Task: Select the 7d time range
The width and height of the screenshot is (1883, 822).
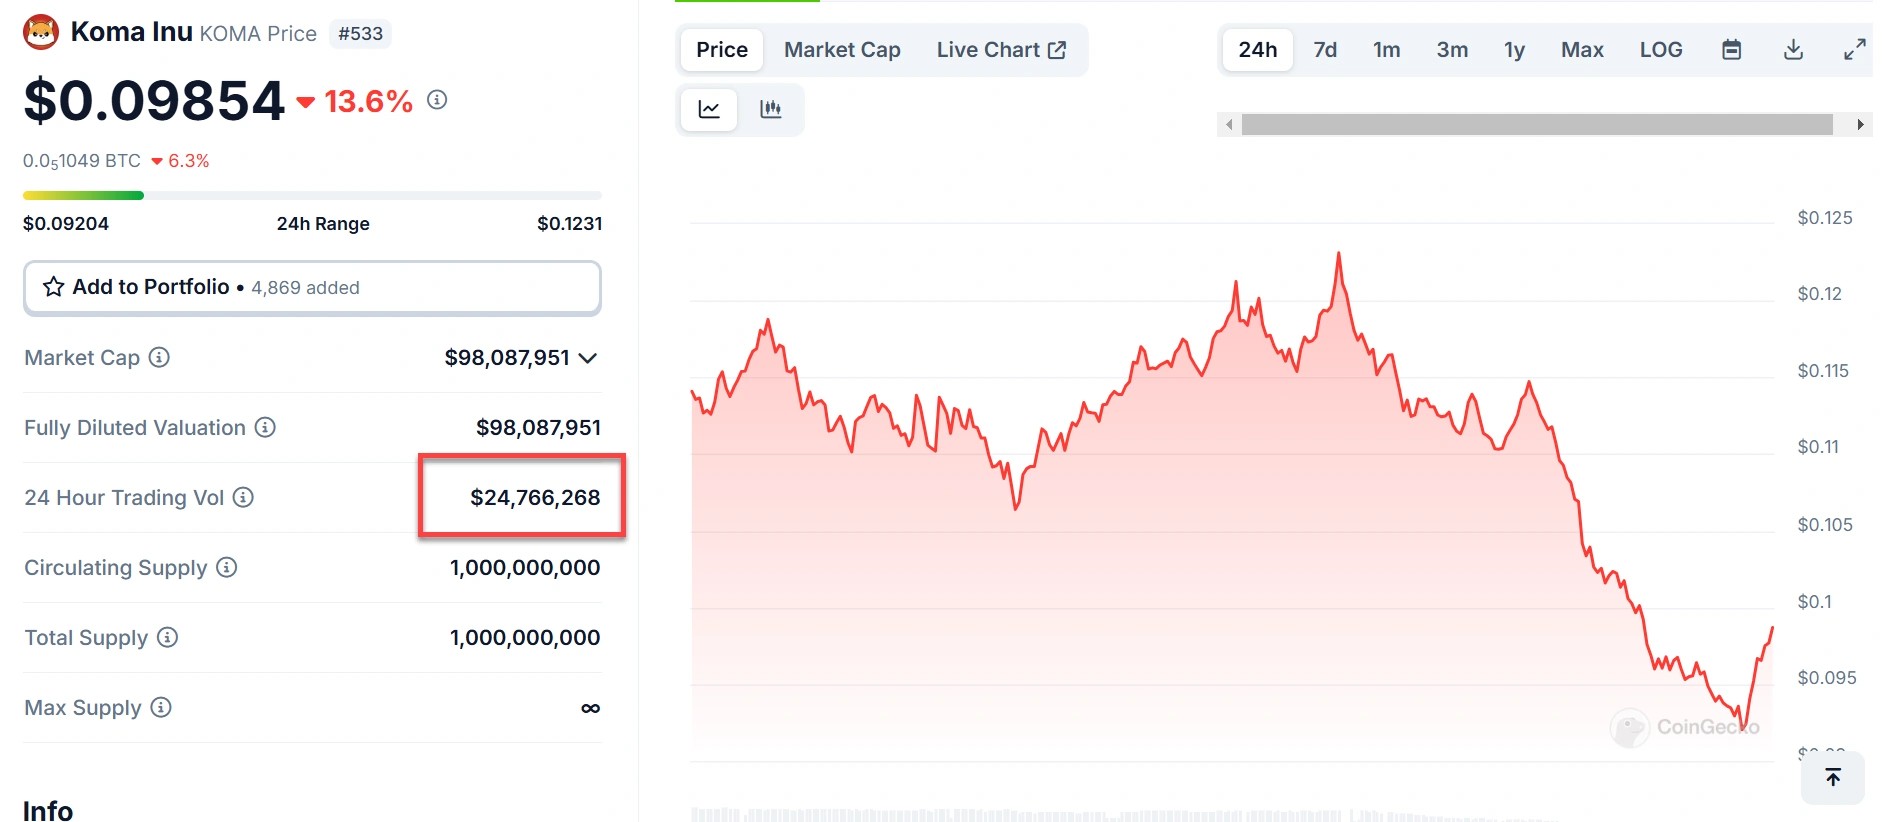Action: (x=1324, y=50)
